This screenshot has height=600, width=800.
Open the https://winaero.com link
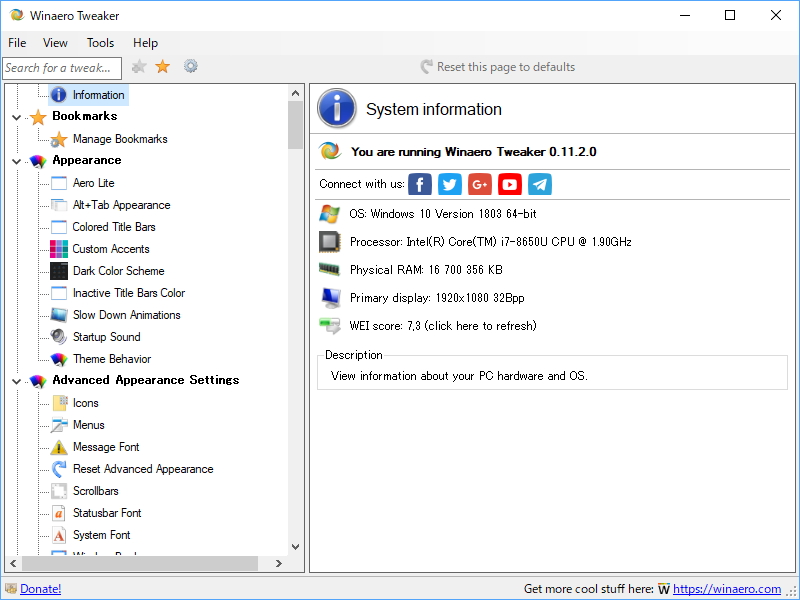[x=730, y=588]
